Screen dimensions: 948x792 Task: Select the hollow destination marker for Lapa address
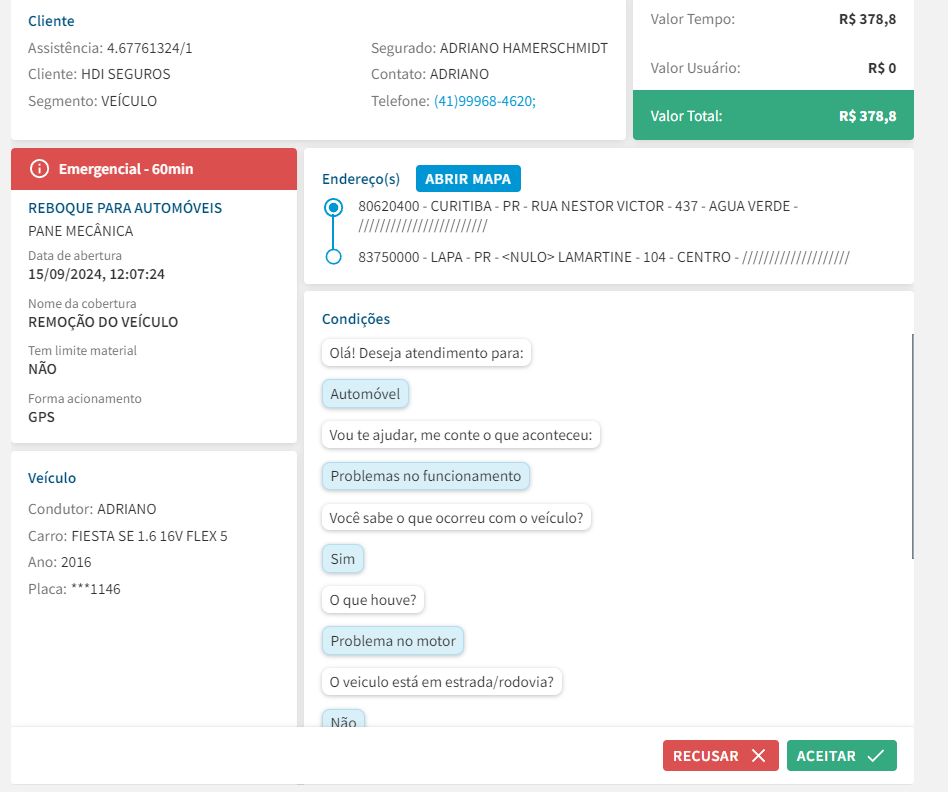[x=334, y=257]
